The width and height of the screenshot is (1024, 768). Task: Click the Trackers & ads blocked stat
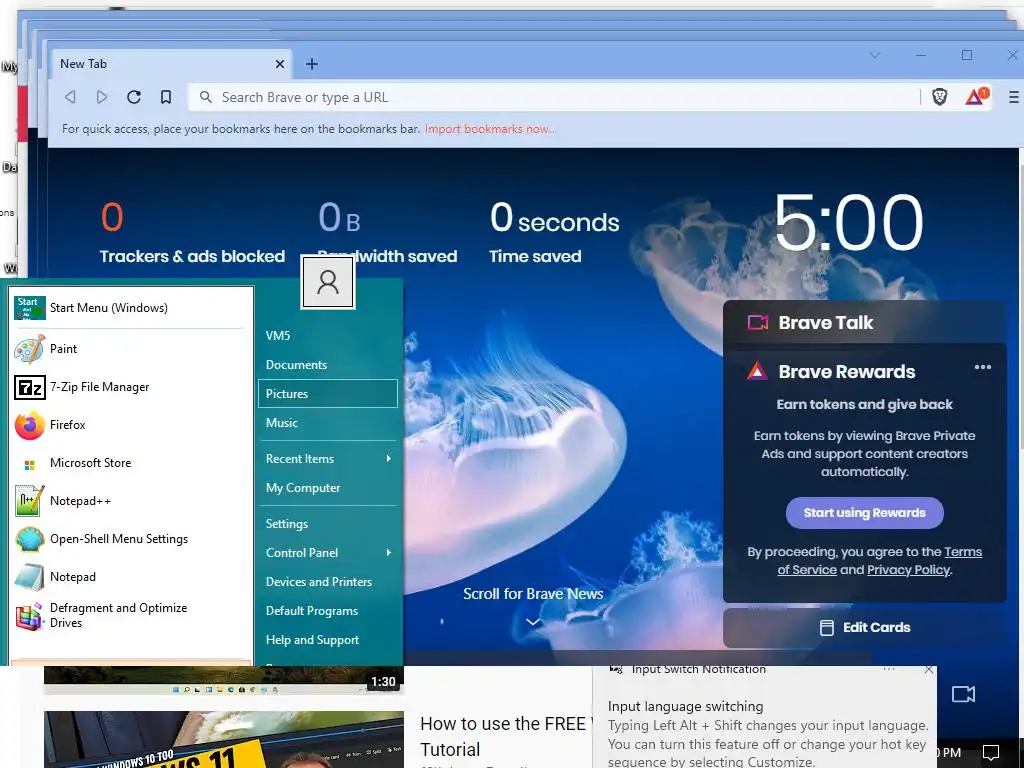click(x=192, y=232)
